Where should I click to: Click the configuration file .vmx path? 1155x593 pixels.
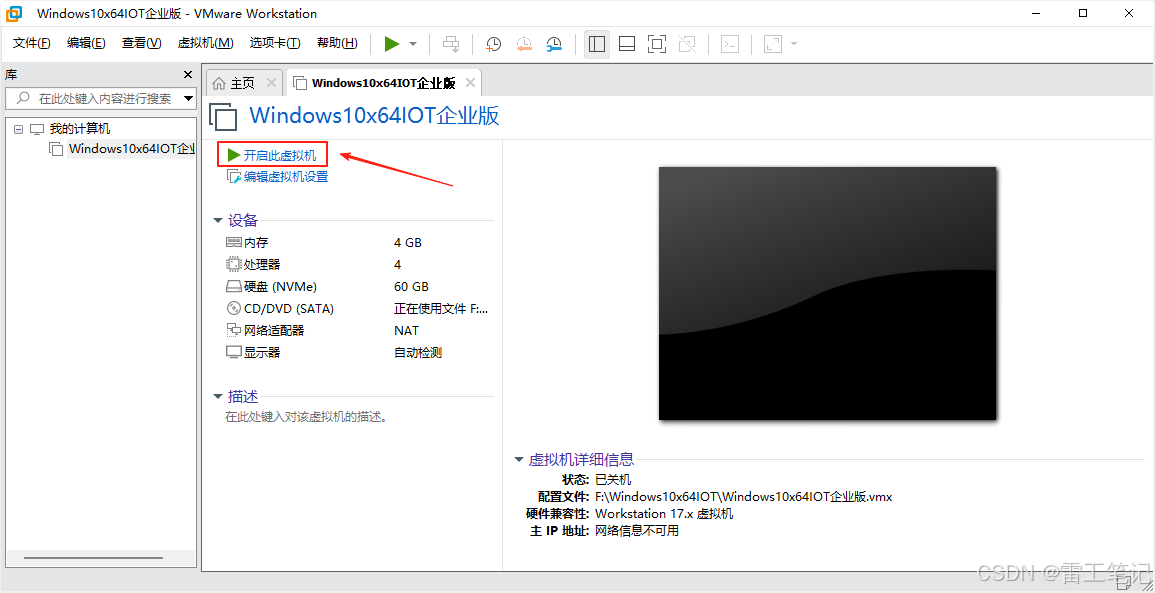[x=743, y=496]
